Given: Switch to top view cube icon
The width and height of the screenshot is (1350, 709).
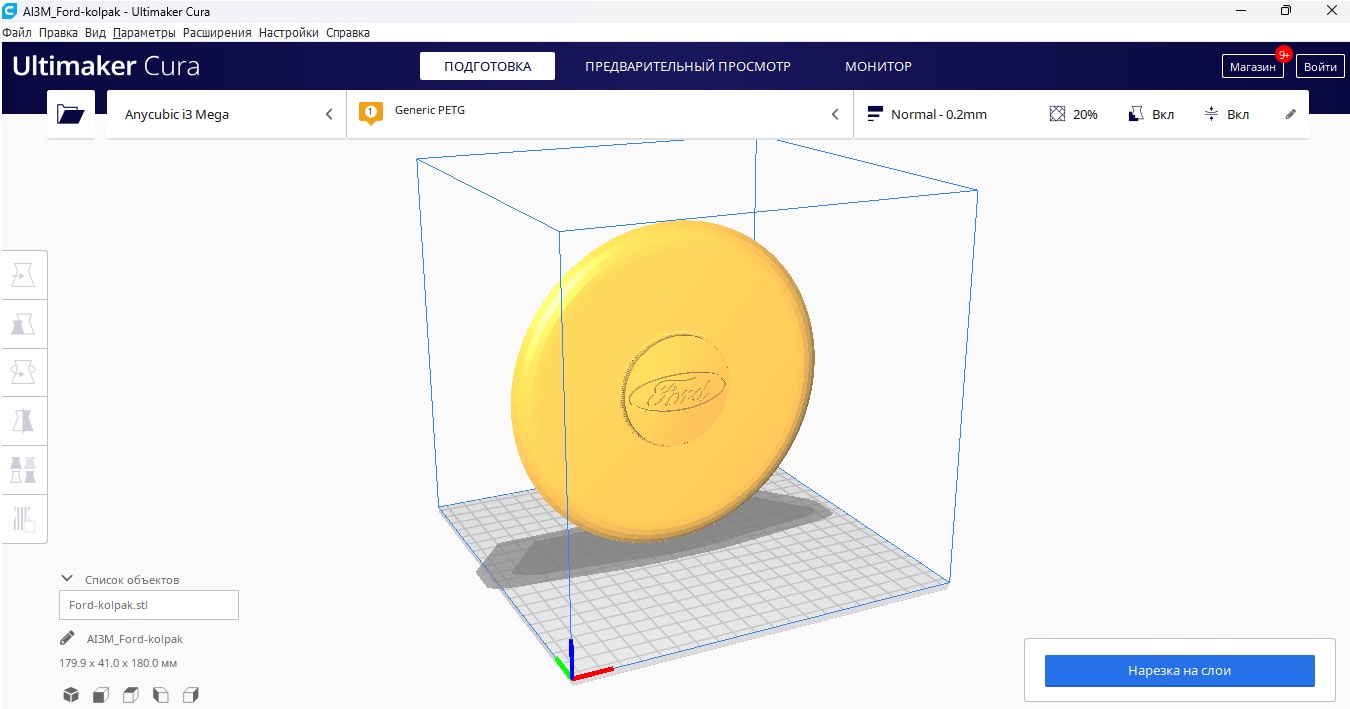Looking at the screenshot, I should tap(131, 694).
